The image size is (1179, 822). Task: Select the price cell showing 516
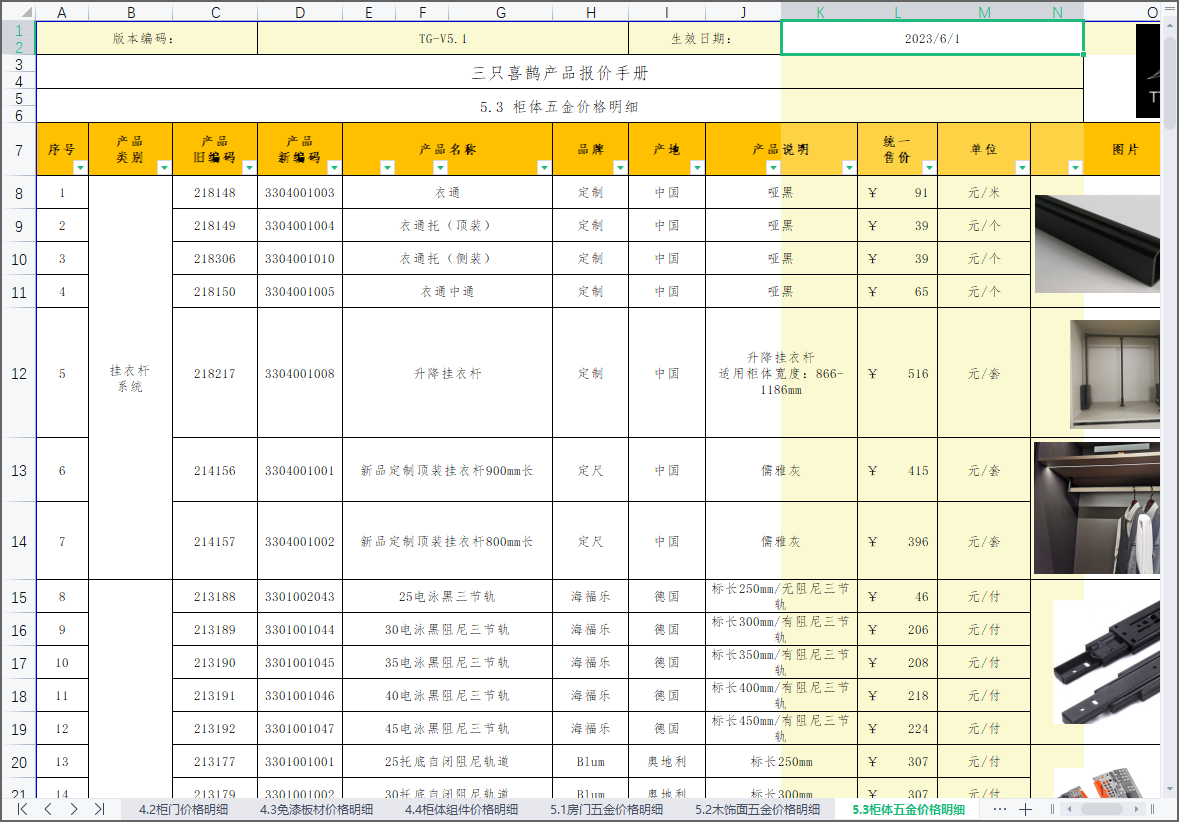tap(898, 373)
